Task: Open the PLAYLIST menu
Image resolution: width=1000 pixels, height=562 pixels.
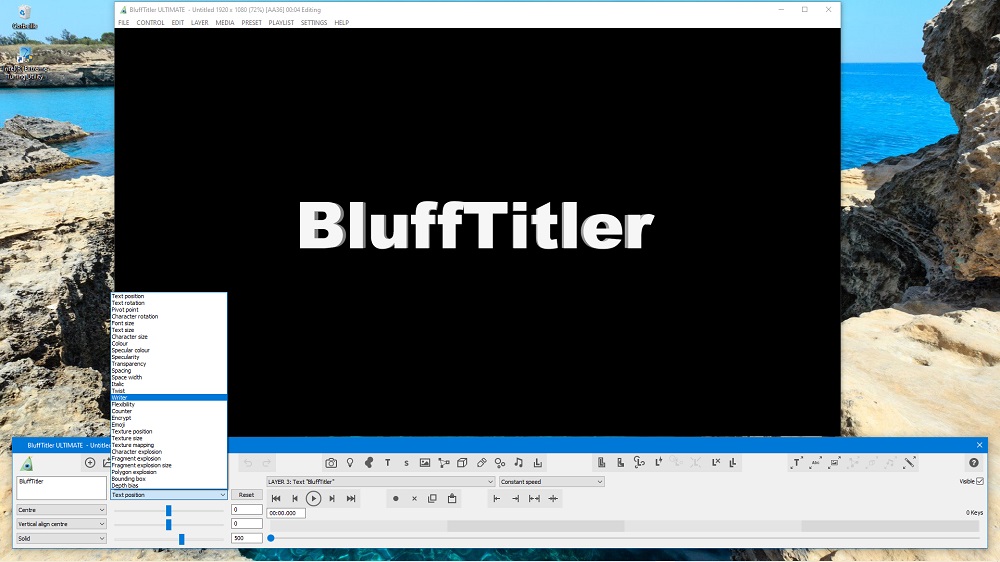Action: pos(281,22)
